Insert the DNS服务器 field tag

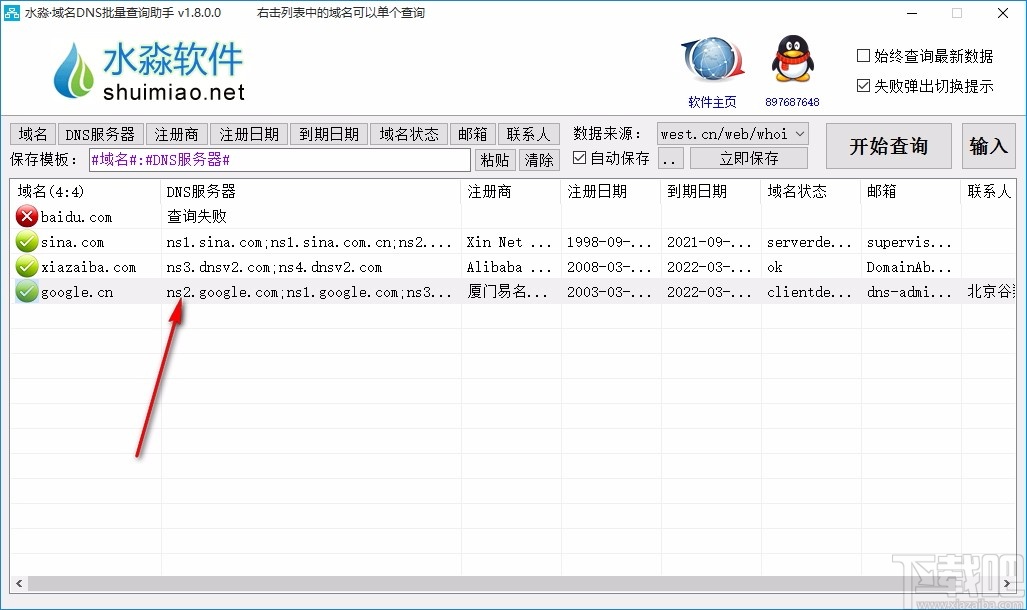click(x=99, y=133)
